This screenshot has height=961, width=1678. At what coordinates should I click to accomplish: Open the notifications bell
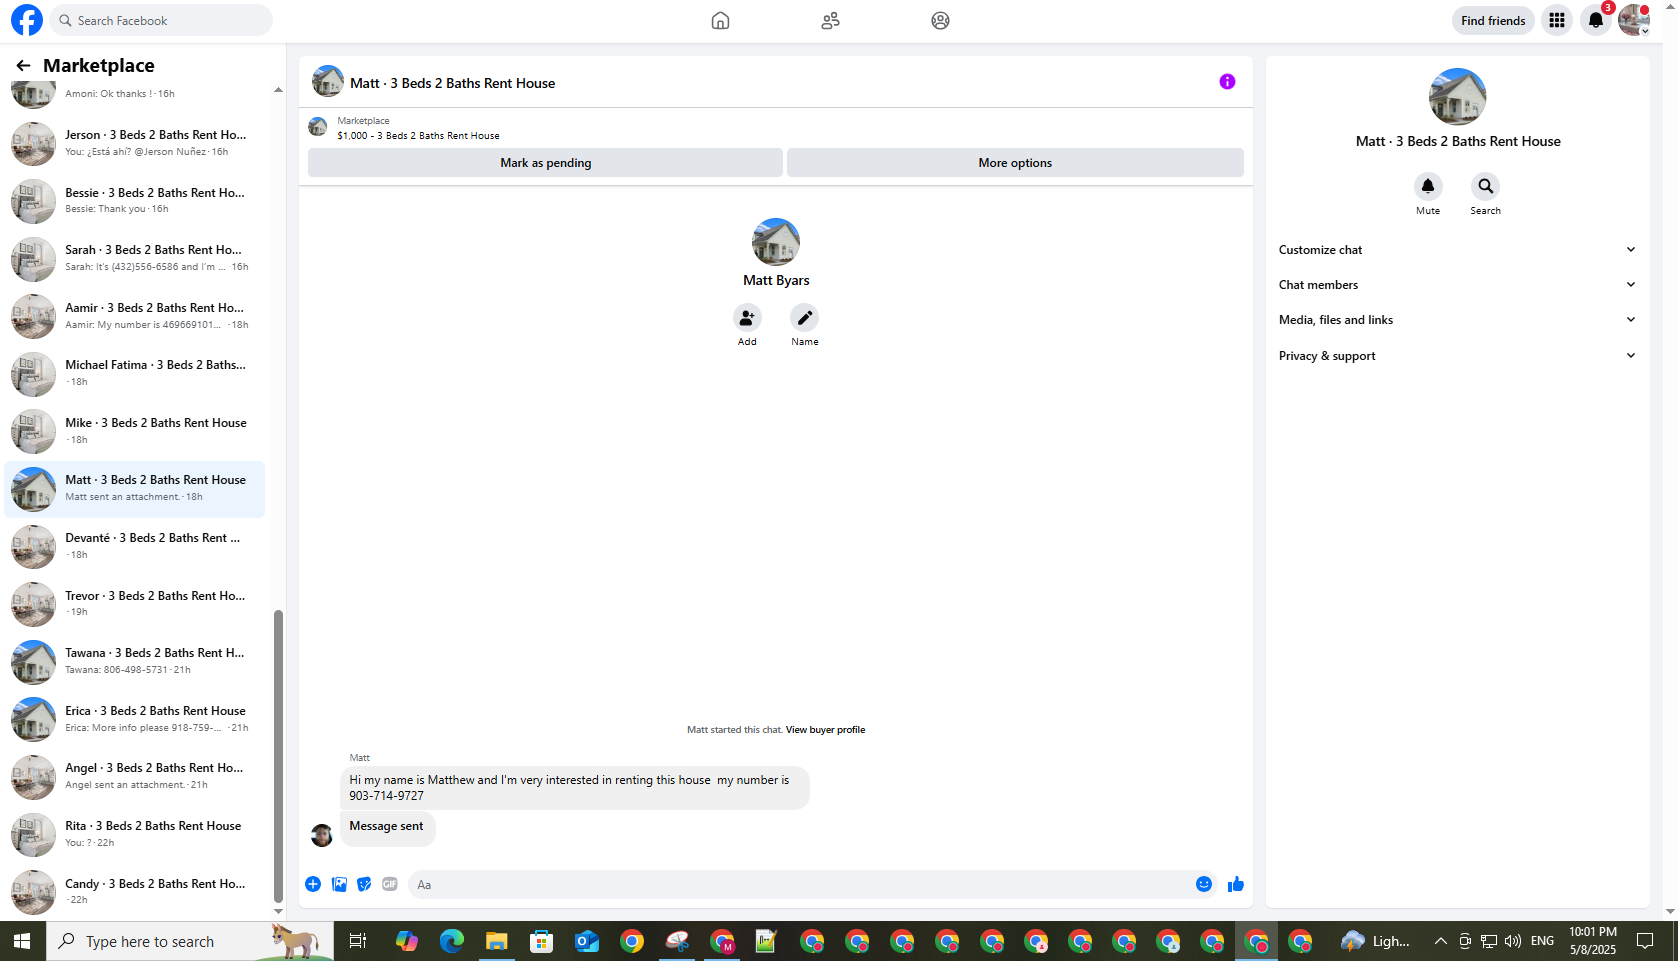pyautogui.click(x=1596, y=20)
